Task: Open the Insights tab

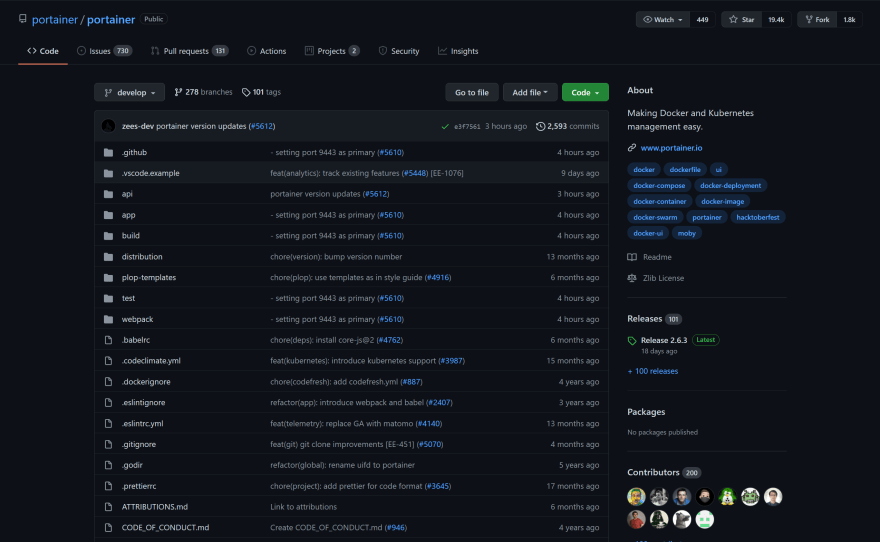Action: [459, 51]
